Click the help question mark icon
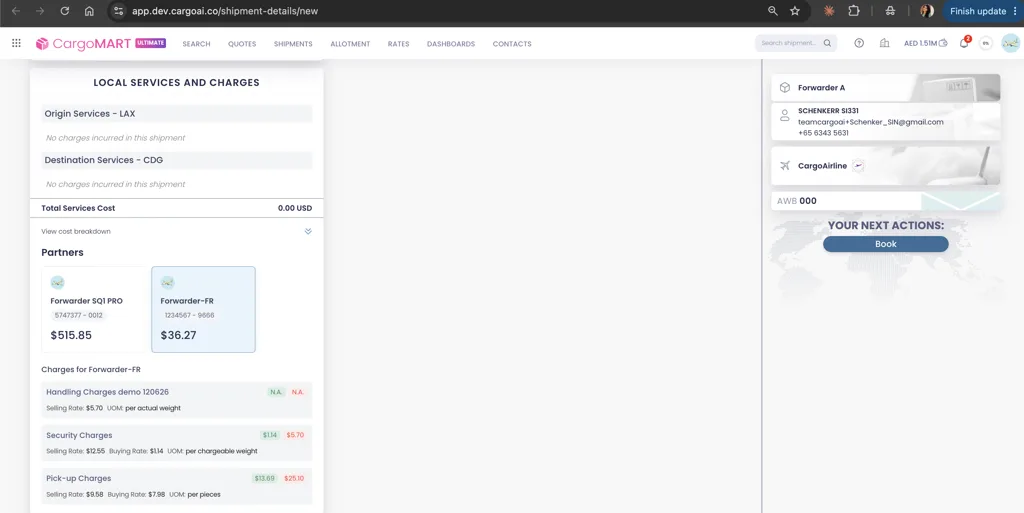 (859, 43)
